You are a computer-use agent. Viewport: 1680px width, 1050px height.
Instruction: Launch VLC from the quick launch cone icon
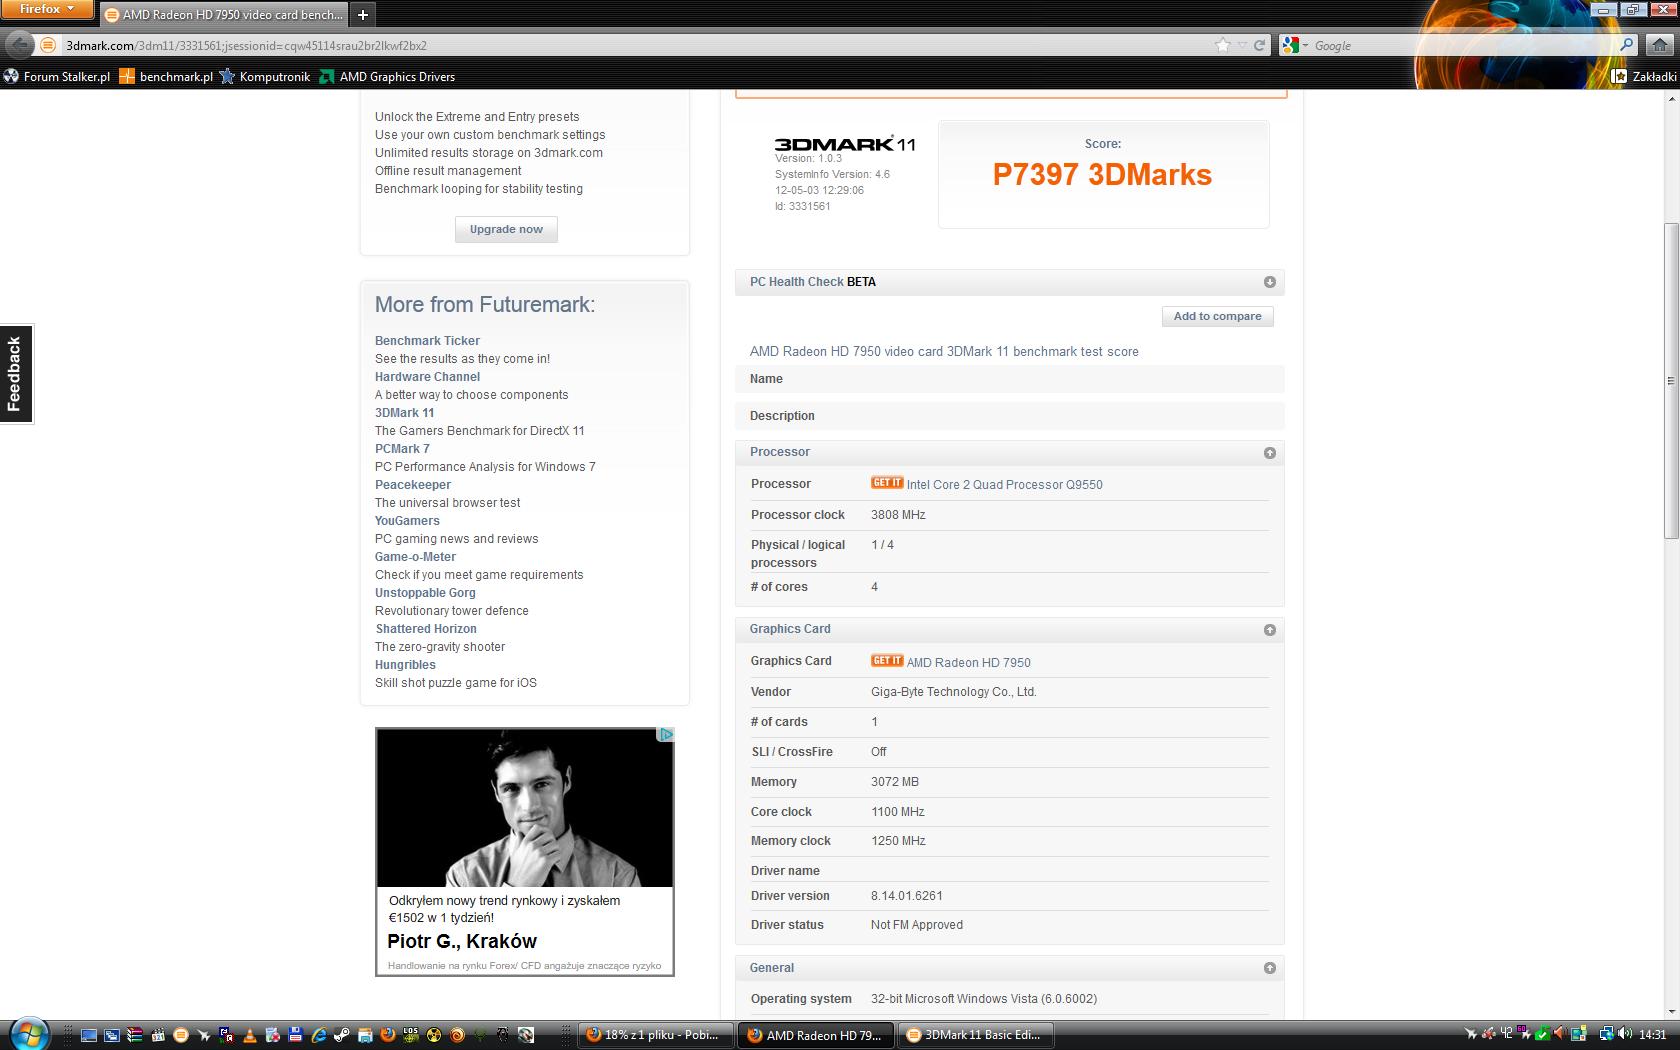250,1035
